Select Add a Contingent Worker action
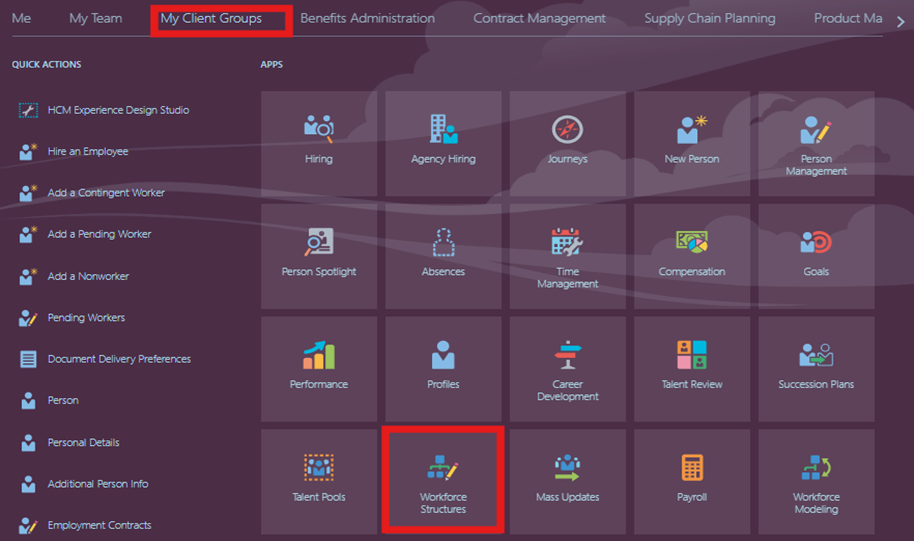914x541 pixels. coord(106,193)
